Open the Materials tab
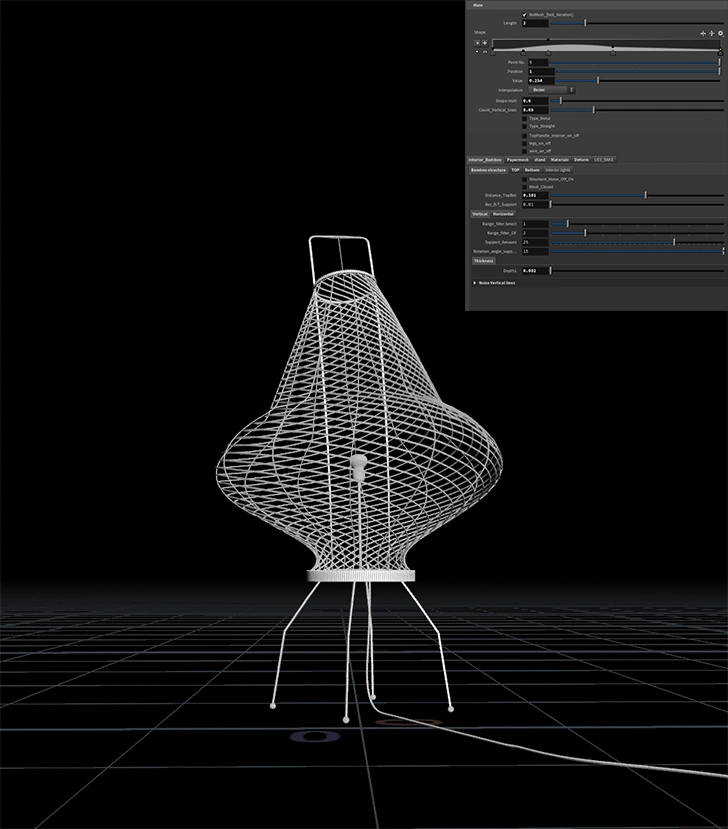Screen dimensions: 728x829 [559, 160]
